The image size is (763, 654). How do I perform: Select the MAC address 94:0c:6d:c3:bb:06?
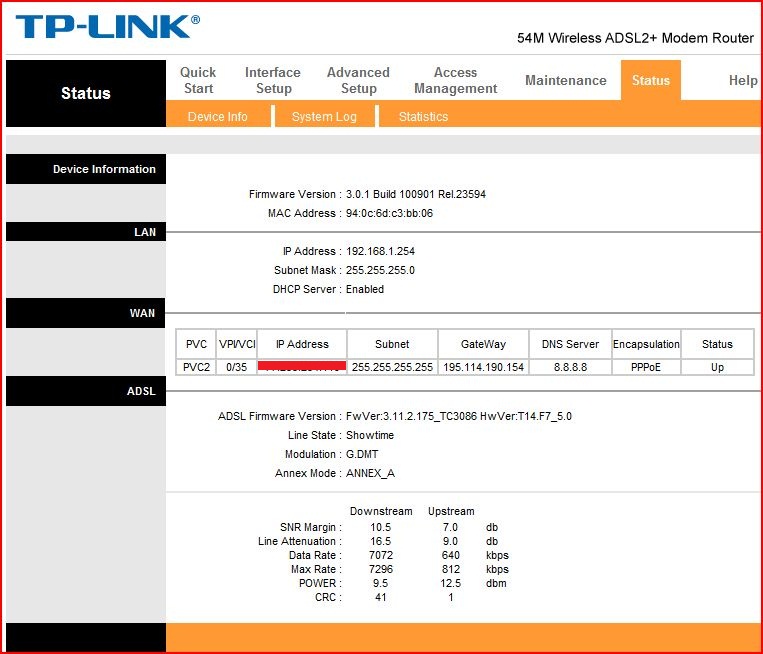pyautogui.click(x=389, y=213)
